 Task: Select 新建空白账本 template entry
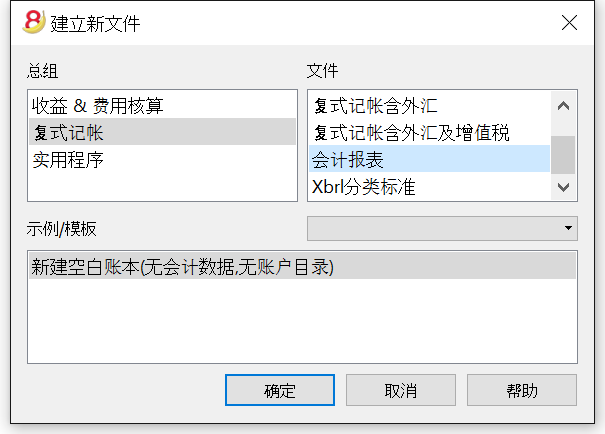302,266
